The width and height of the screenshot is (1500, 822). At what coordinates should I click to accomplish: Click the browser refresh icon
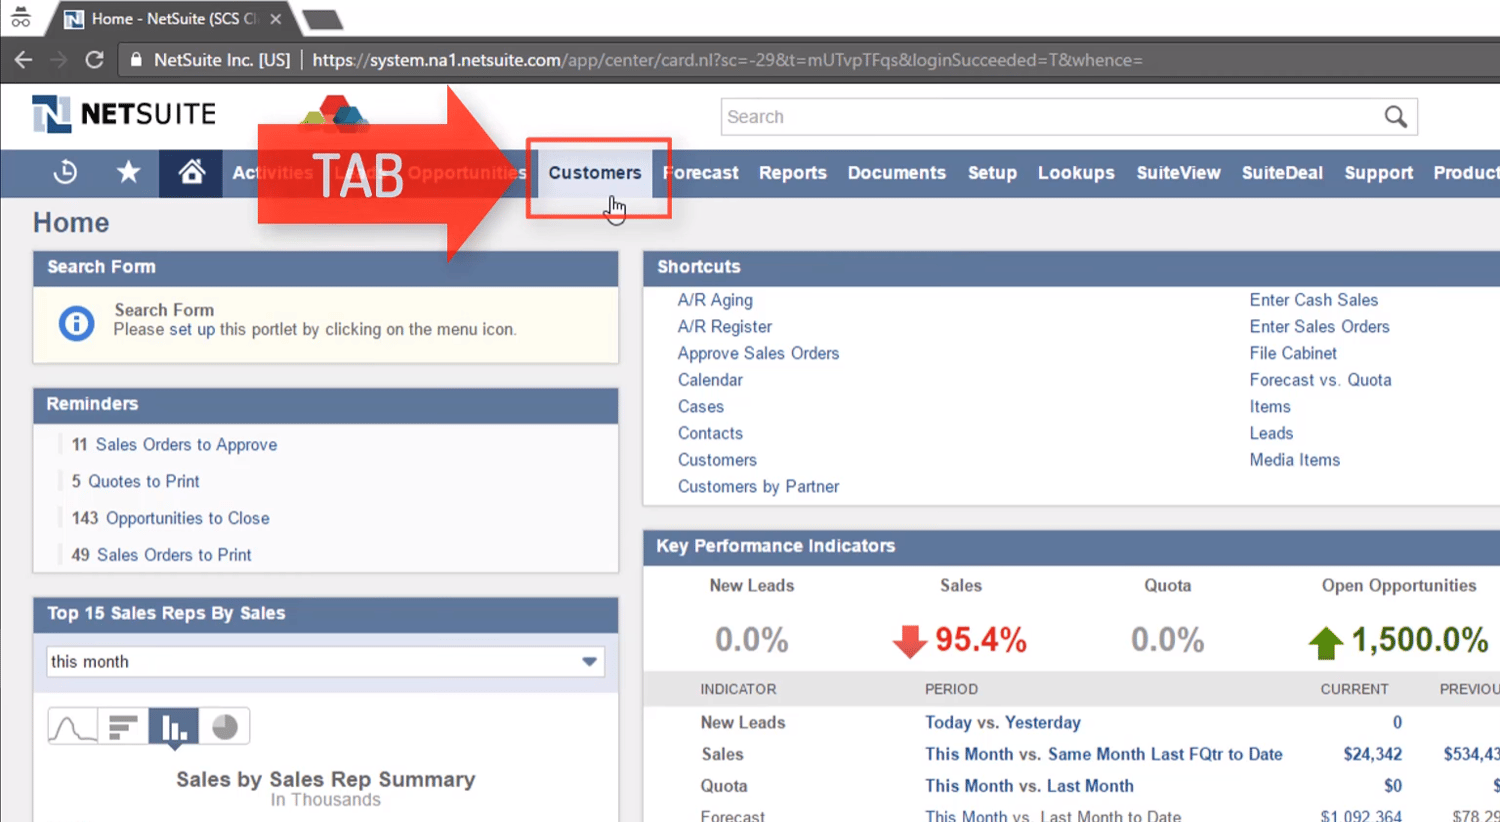coord(94,60)
